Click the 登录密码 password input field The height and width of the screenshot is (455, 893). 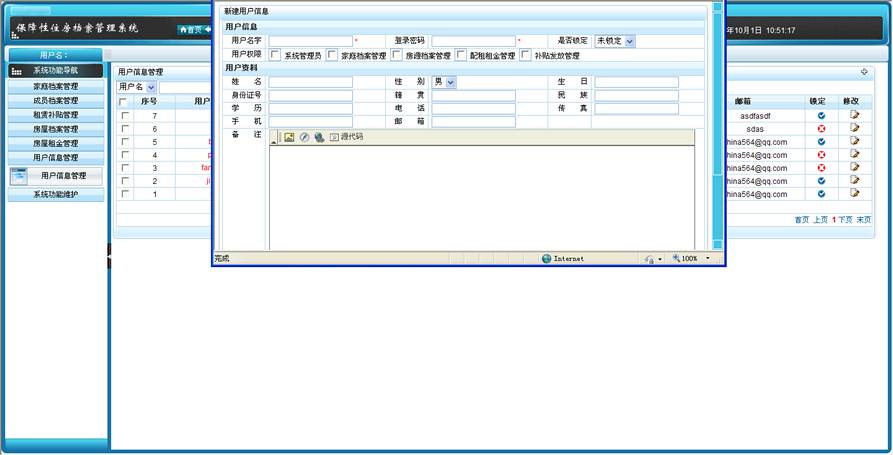[x=473, y=41]
